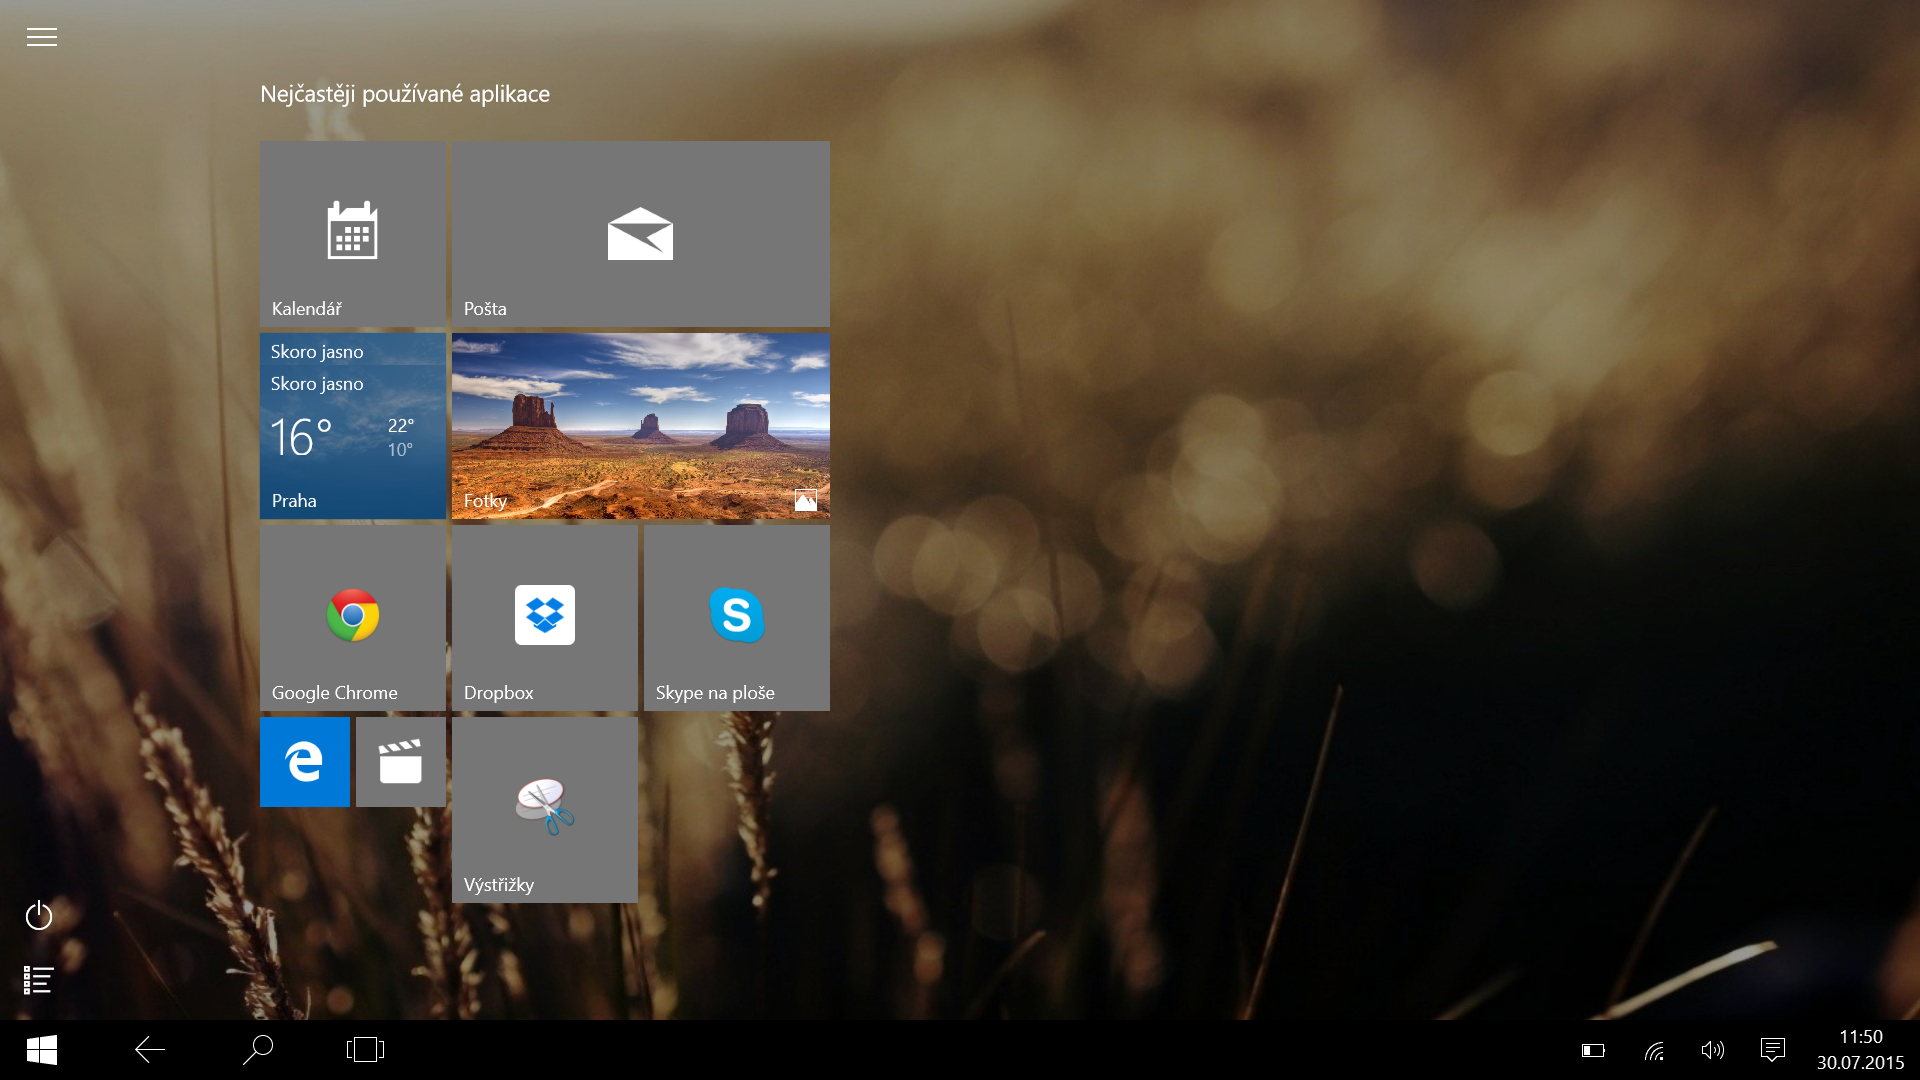Viewport: 1920px width, 1080px height.
Task: Show the all apps list
Action: click(39, 980)
